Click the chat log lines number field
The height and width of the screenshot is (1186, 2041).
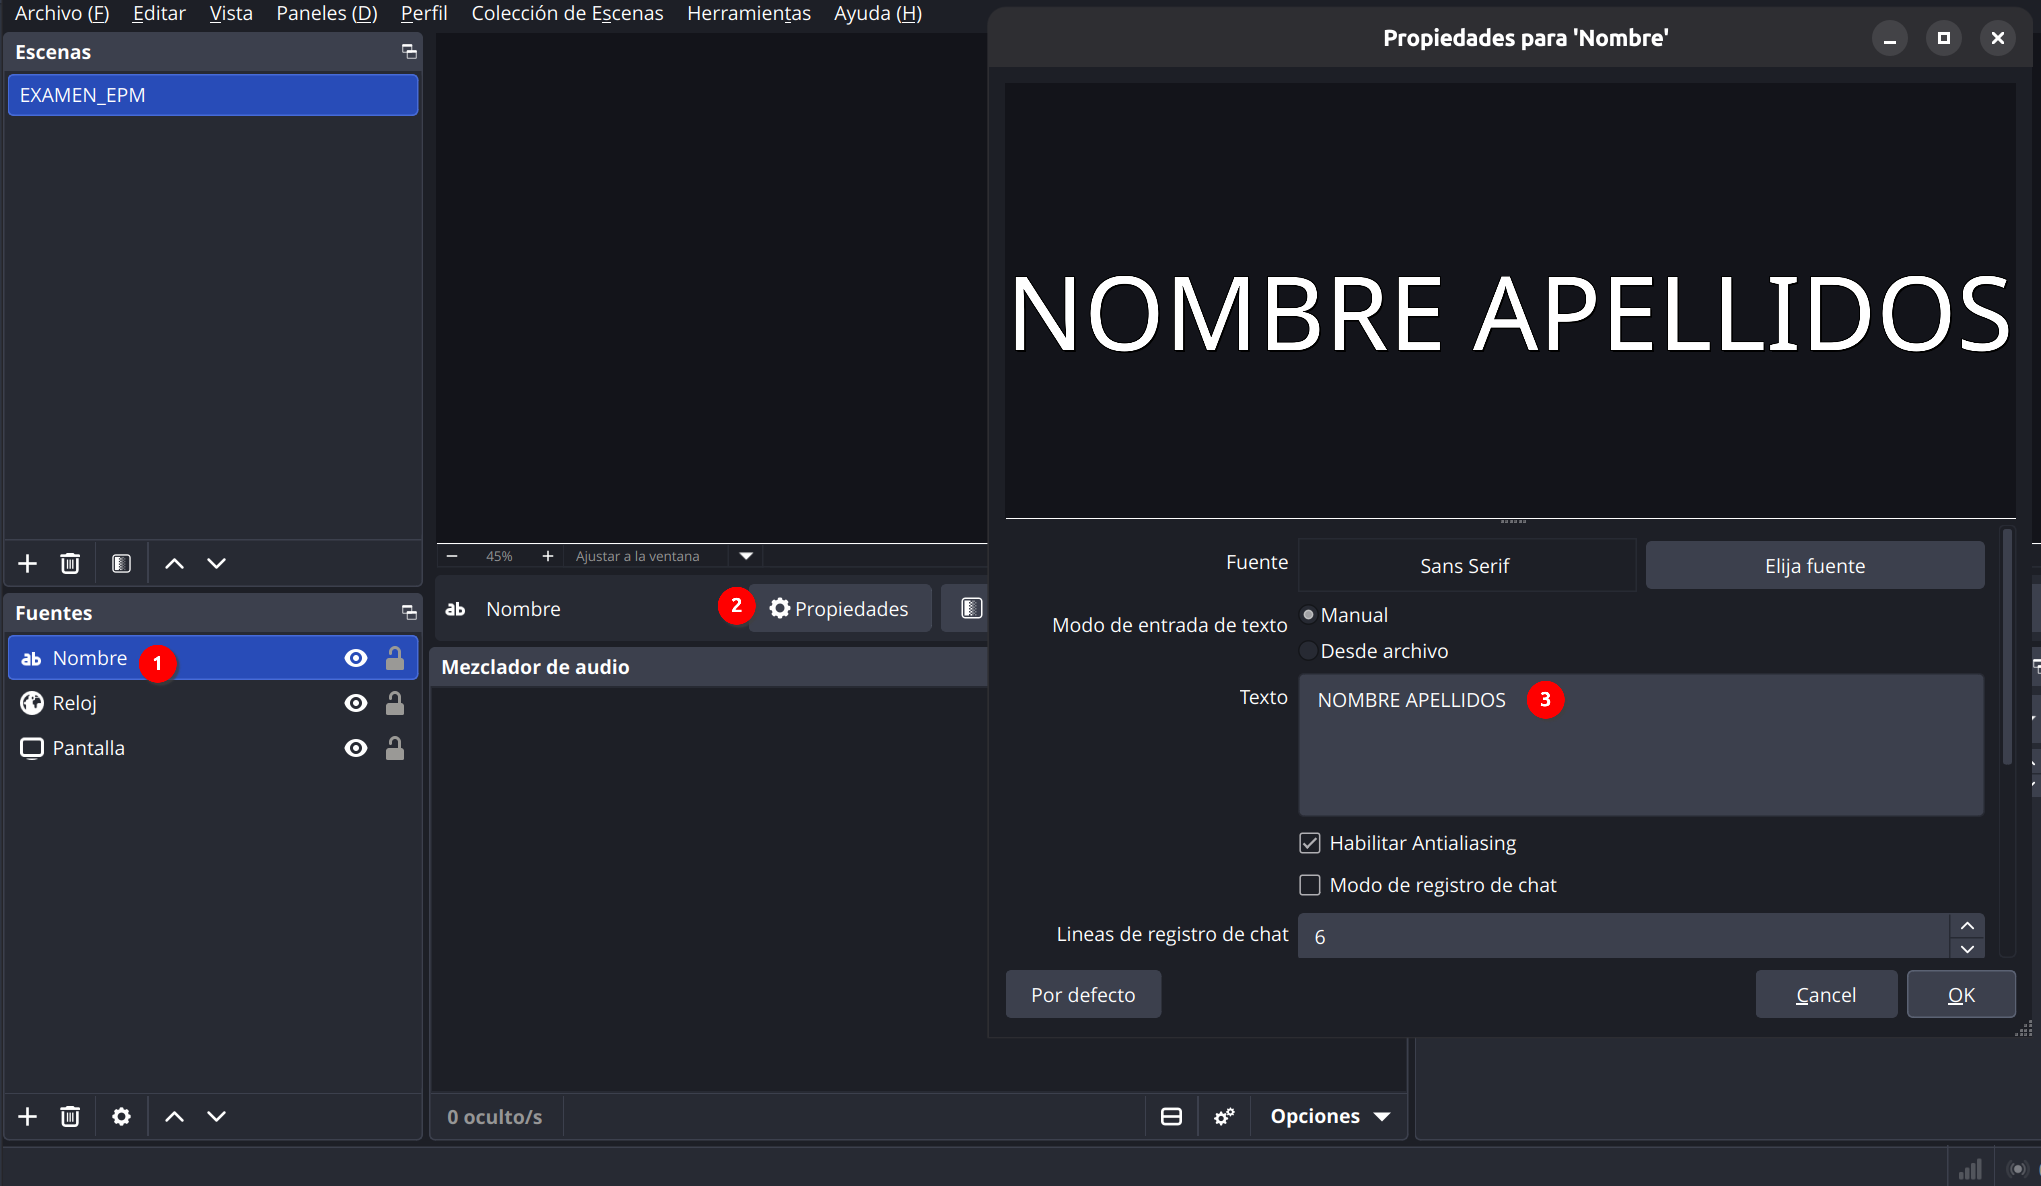coord(1624,936)
